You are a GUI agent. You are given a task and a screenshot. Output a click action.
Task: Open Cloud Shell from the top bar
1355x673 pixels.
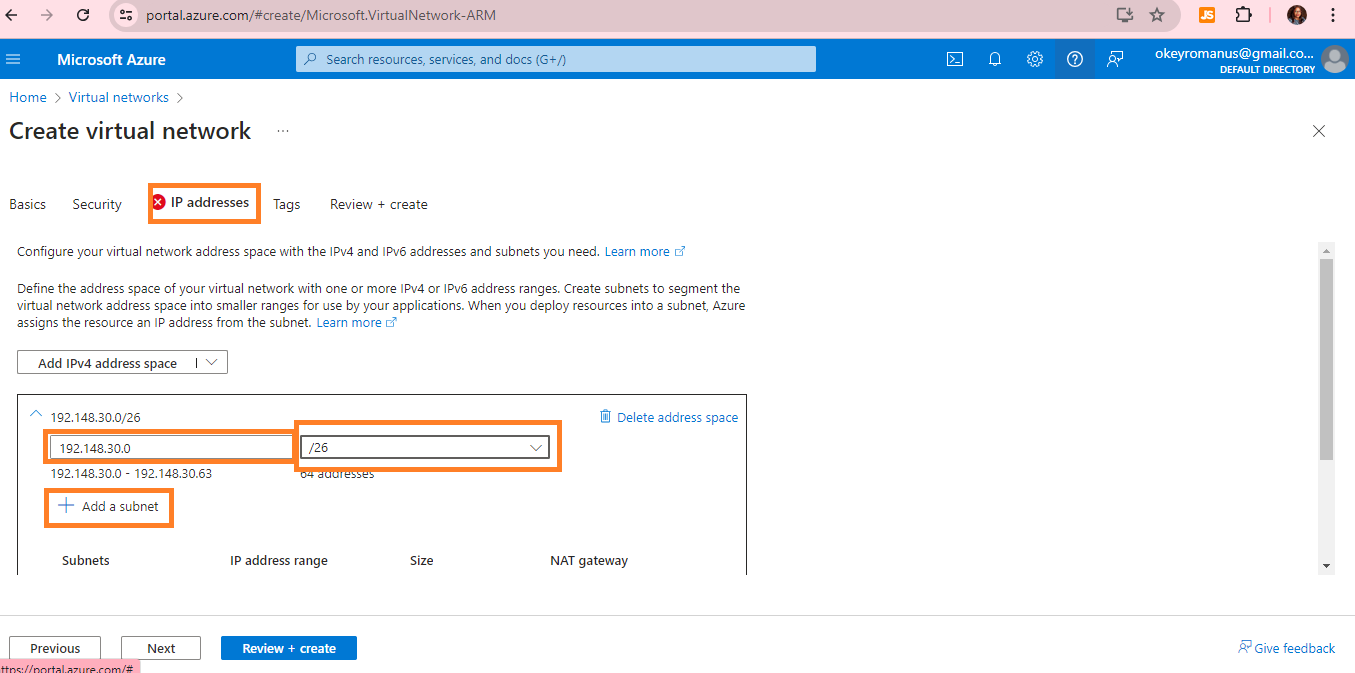pos(955,59)
